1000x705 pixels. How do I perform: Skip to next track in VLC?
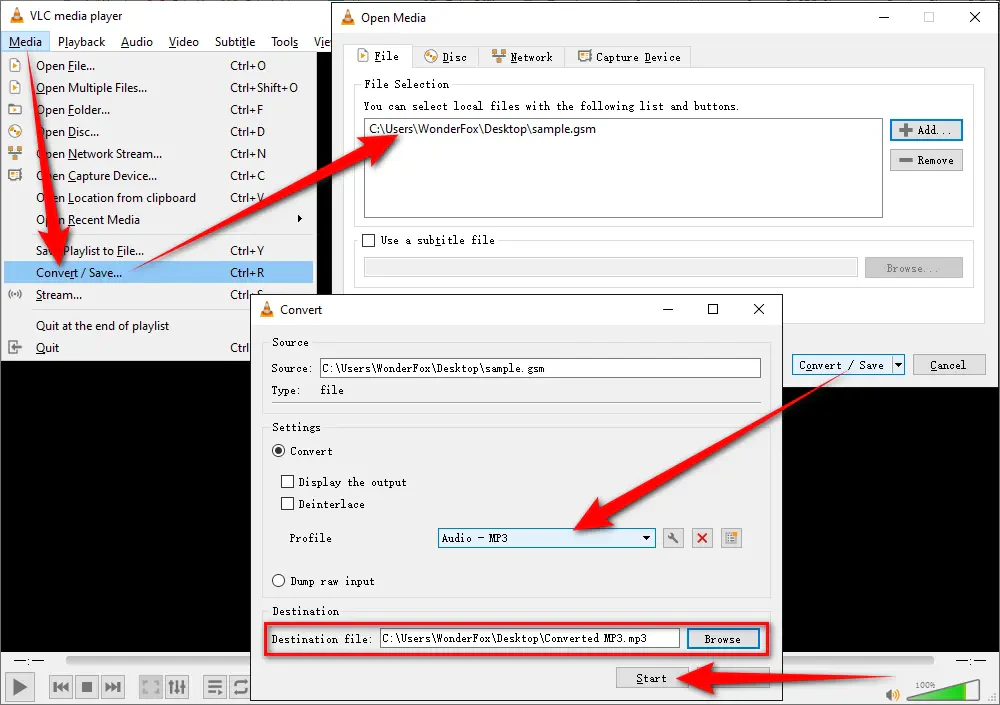pyautogui.click(x=112, y=687)
